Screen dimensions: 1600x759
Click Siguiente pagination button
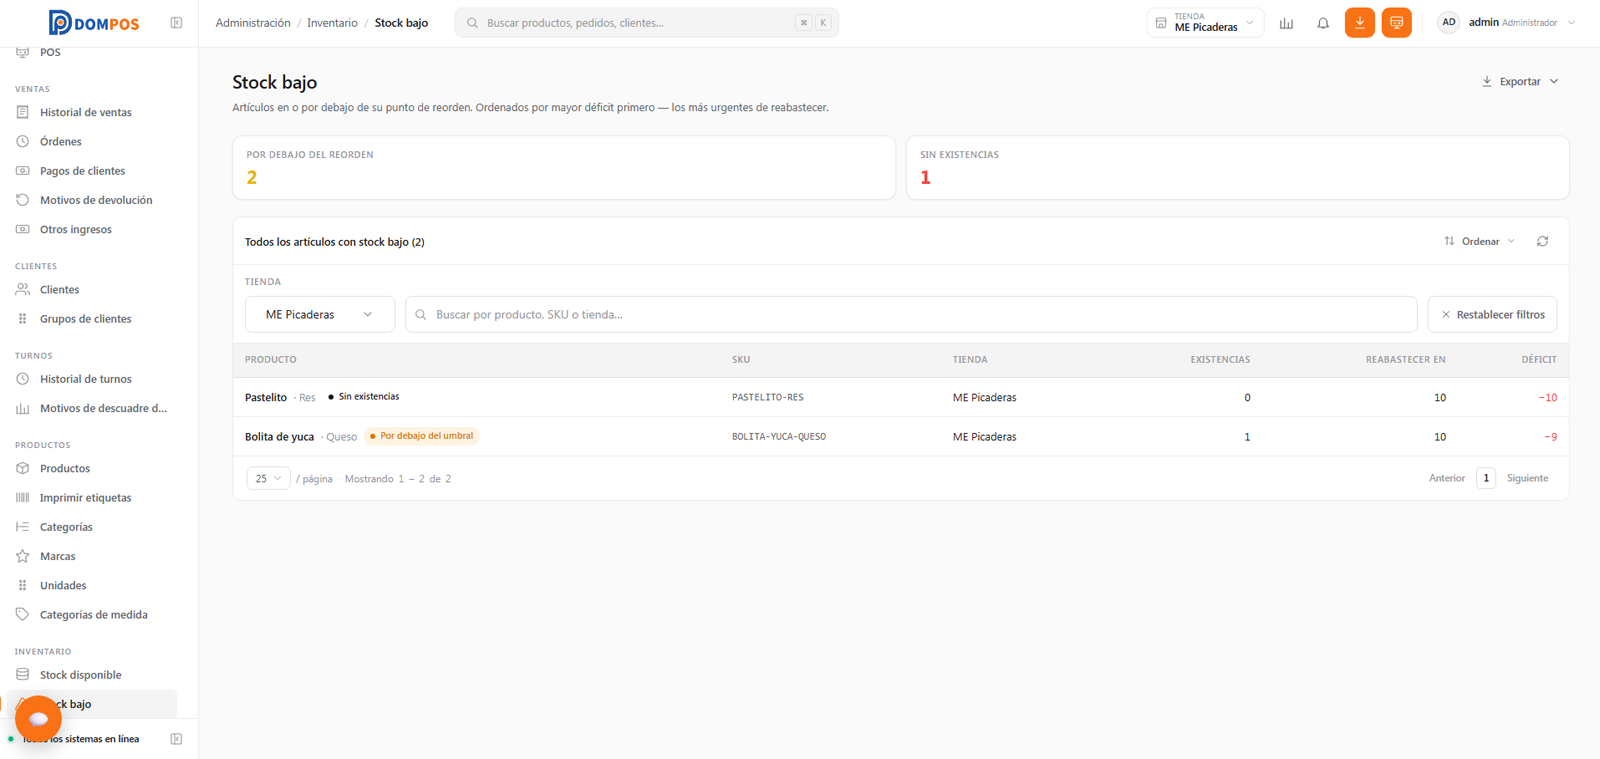point(1527,478)
